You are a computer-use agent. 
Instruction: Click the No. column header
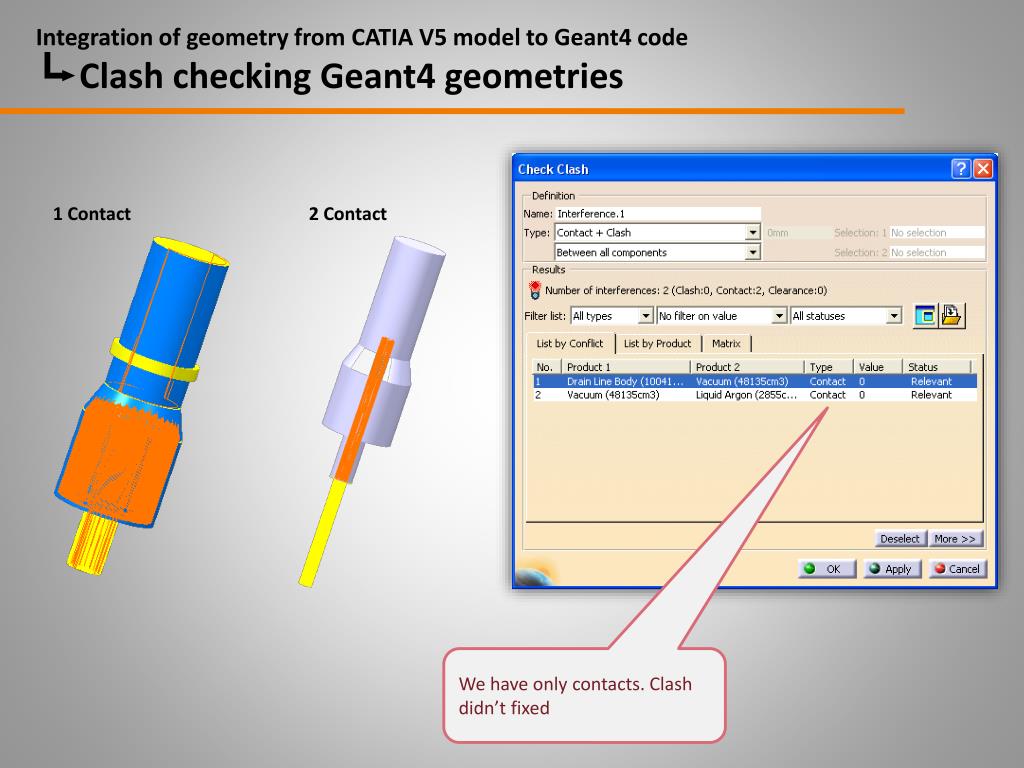[546, 367]
